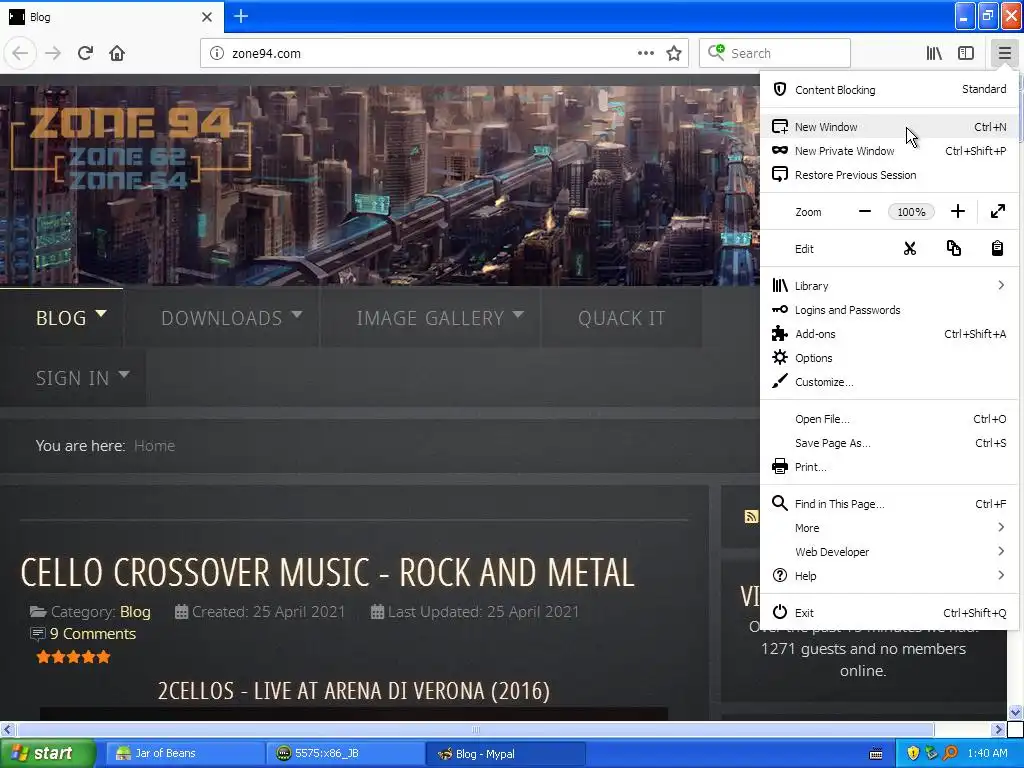
Task: Open the Library toolbar button
Action: pyautogui.click(x=934, y=53)
